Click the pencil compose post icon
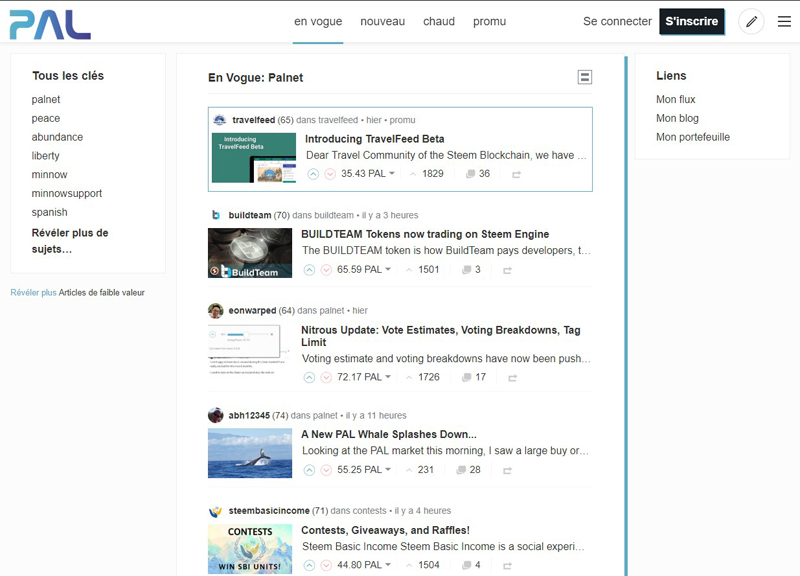This screenshot has height=576, width=800. click(752, 21)
